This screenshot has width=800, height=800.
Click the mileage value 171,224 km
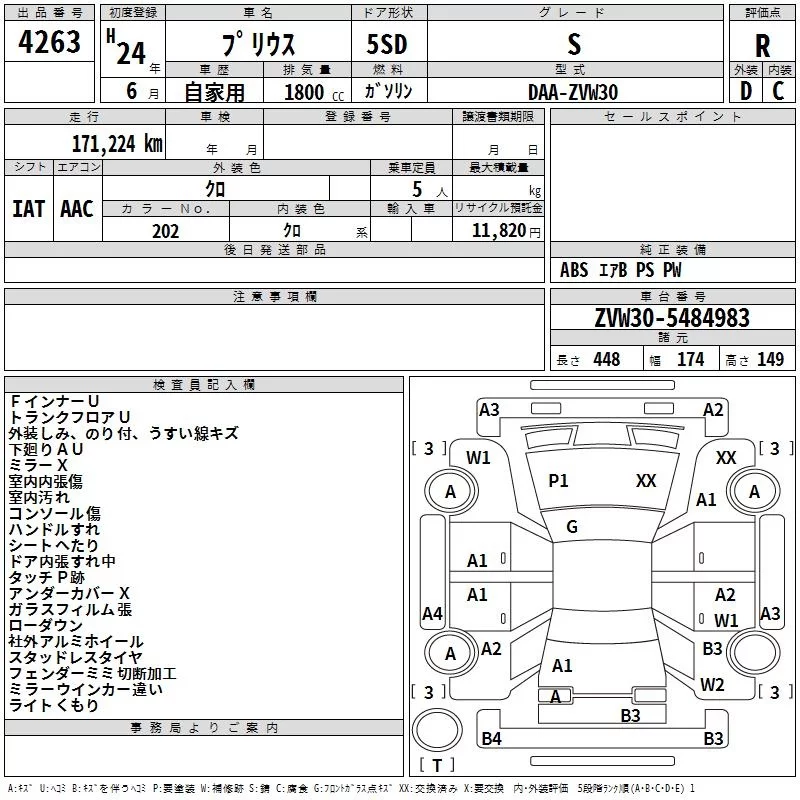tap(117, 144)
